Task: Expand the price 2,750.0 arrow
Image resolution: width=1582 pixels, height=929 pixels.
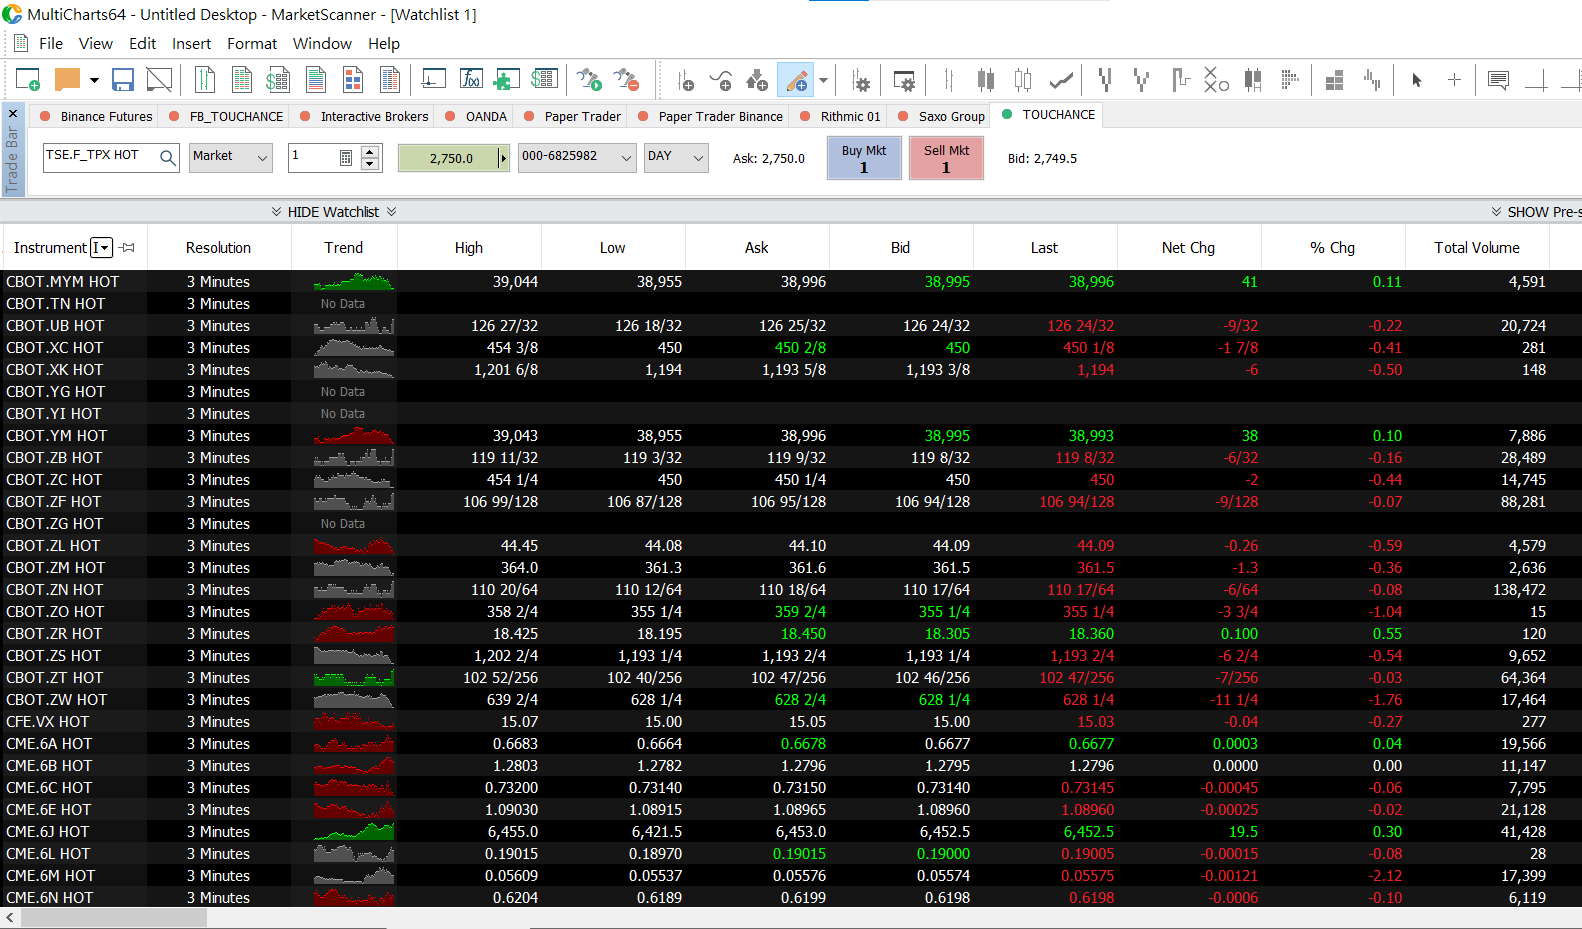Action: (503, 158)
